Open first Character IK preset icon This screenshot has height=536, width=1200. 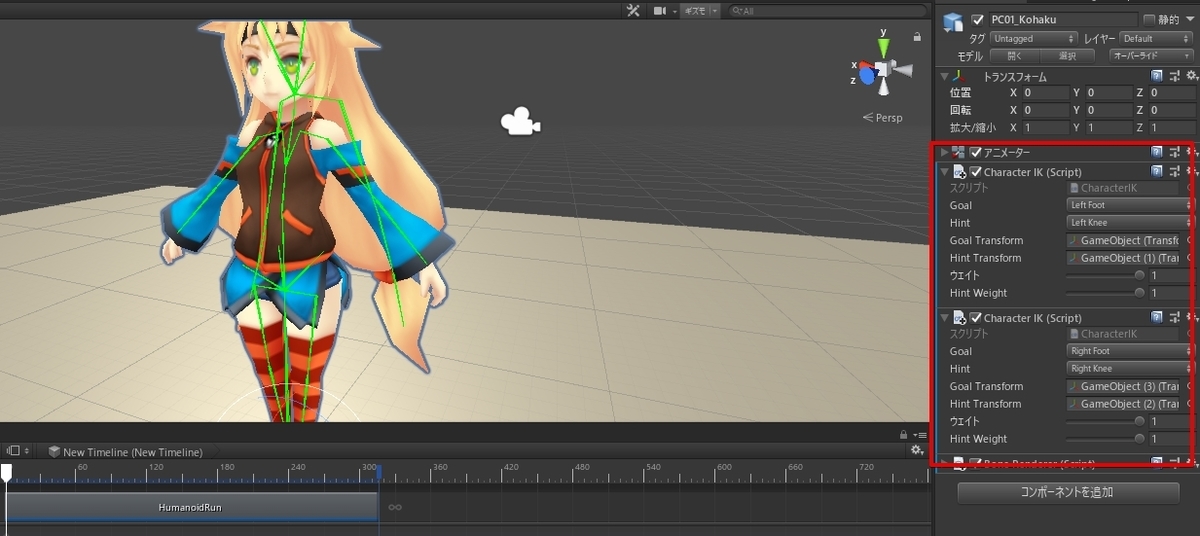(1174, 172)
